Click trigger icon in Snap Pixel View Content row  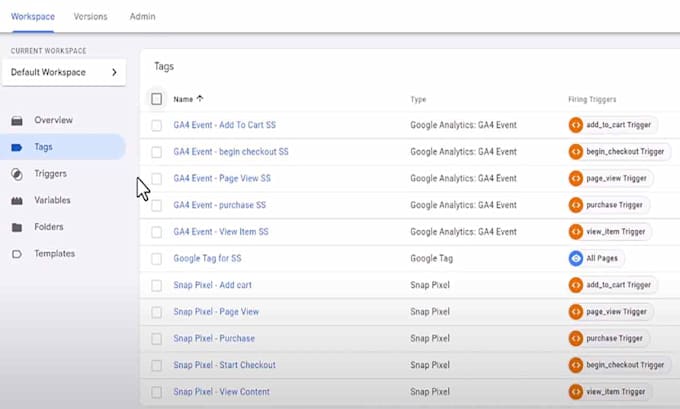[x=575, y=392]
